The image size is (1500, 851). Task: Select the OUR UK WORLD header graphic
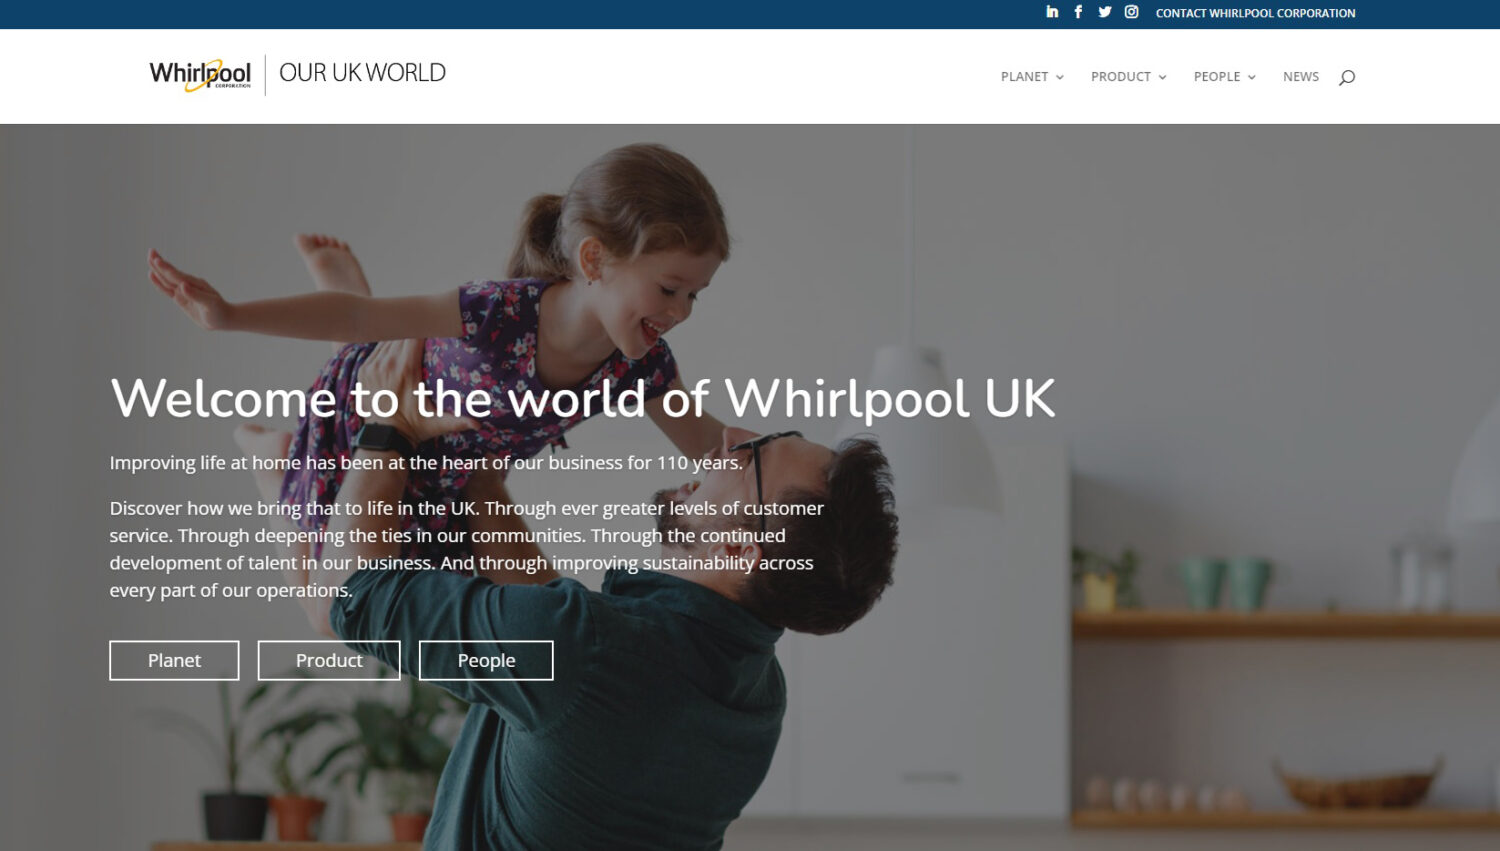click(362, 72)
